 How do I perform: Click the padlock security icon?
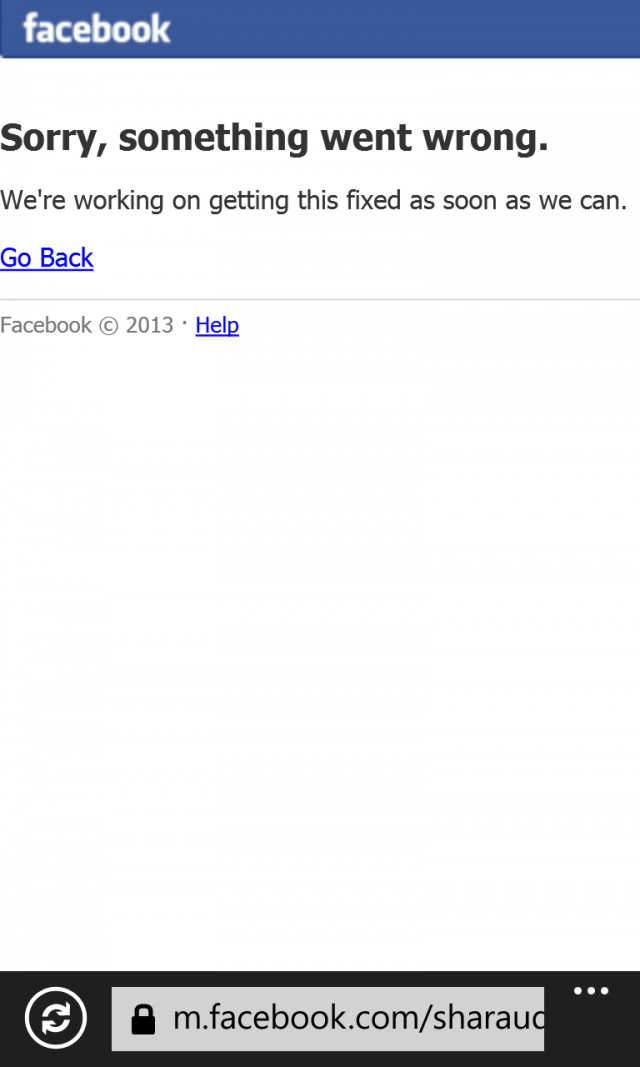143,1019
